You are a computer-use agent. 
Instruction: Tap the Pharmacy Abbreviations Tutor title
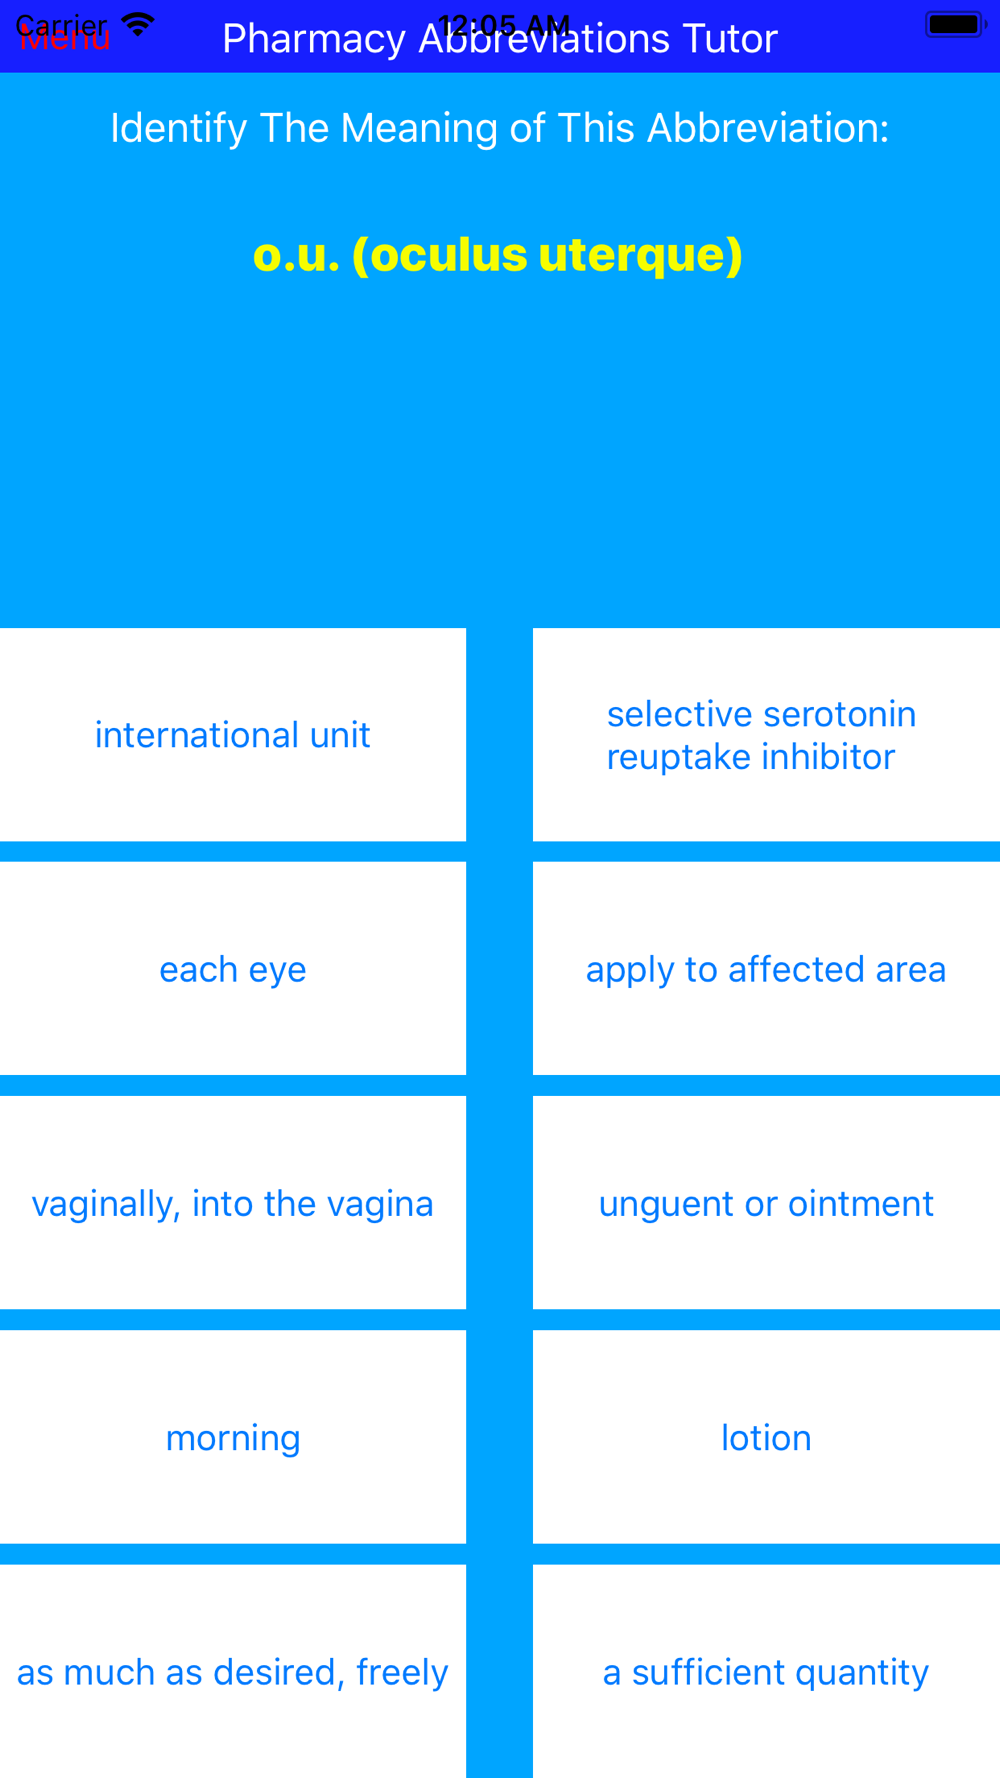click(500, 40)
